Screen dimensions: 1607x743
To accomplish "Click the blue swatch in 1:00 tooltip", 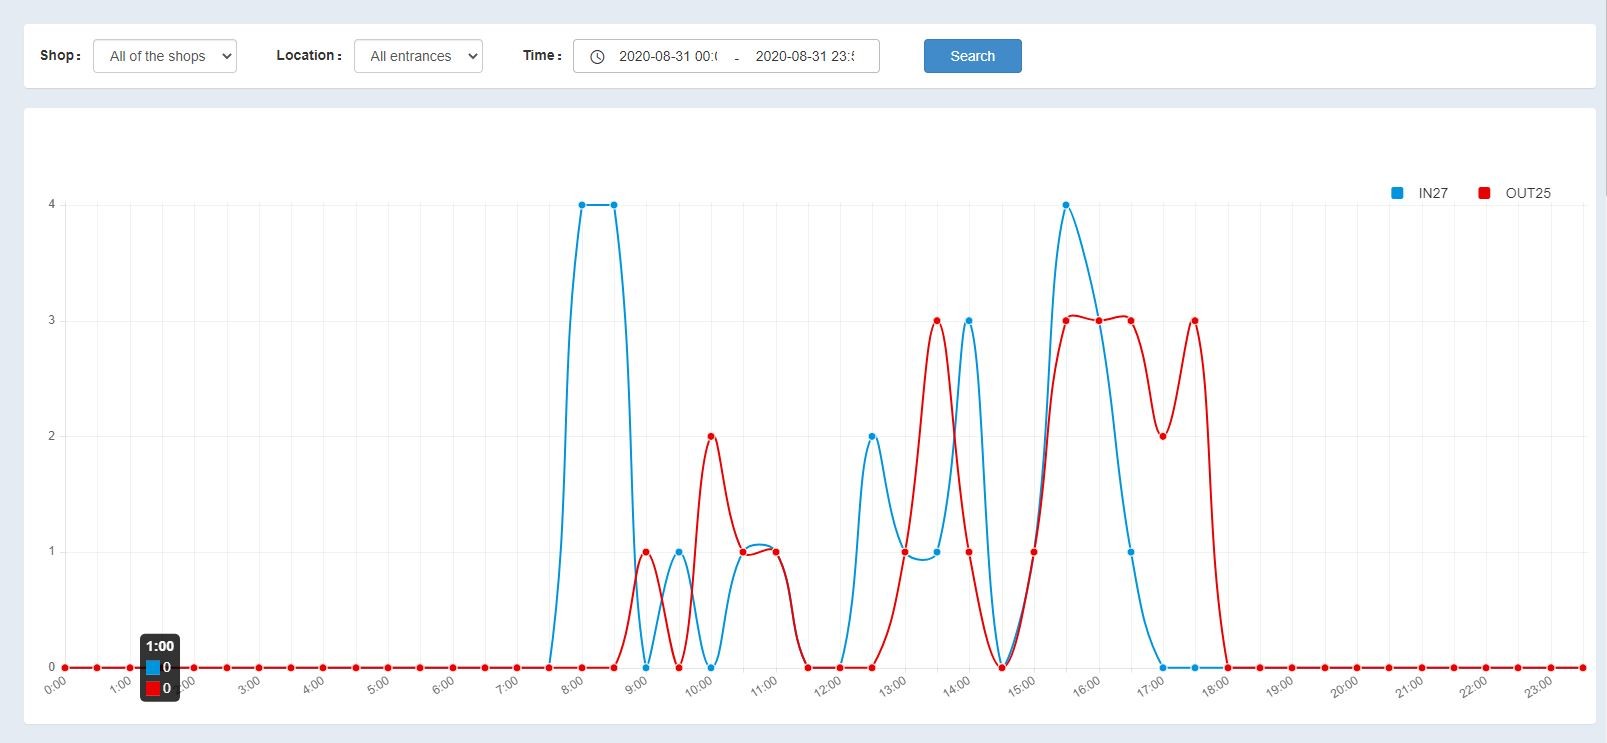I will point(153,667).
